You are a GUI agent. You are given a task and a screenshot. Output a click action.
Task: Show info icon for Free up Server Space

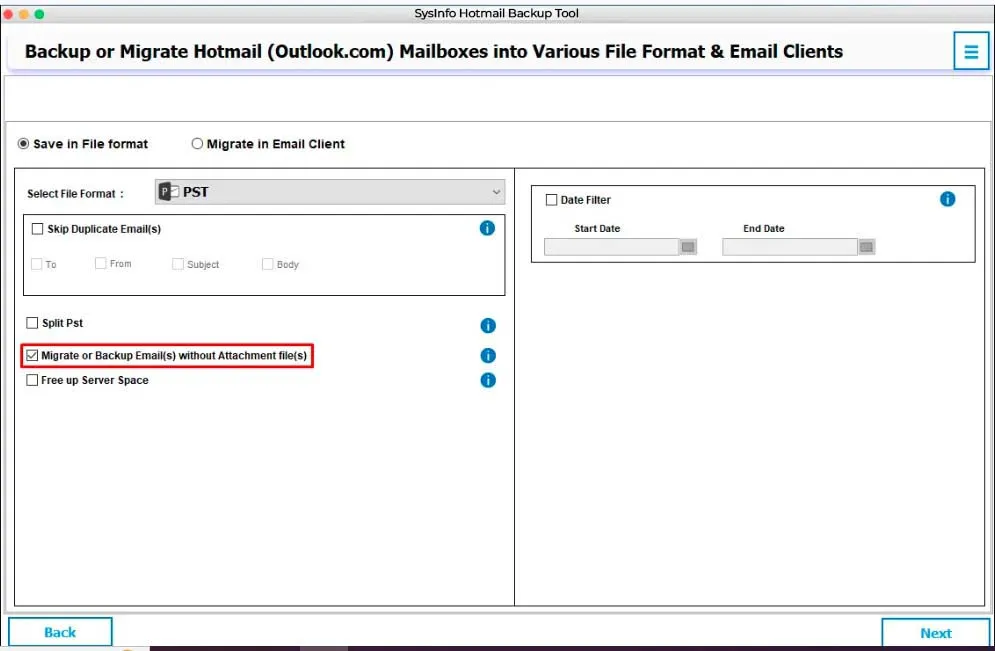click(x=487, y=380)
